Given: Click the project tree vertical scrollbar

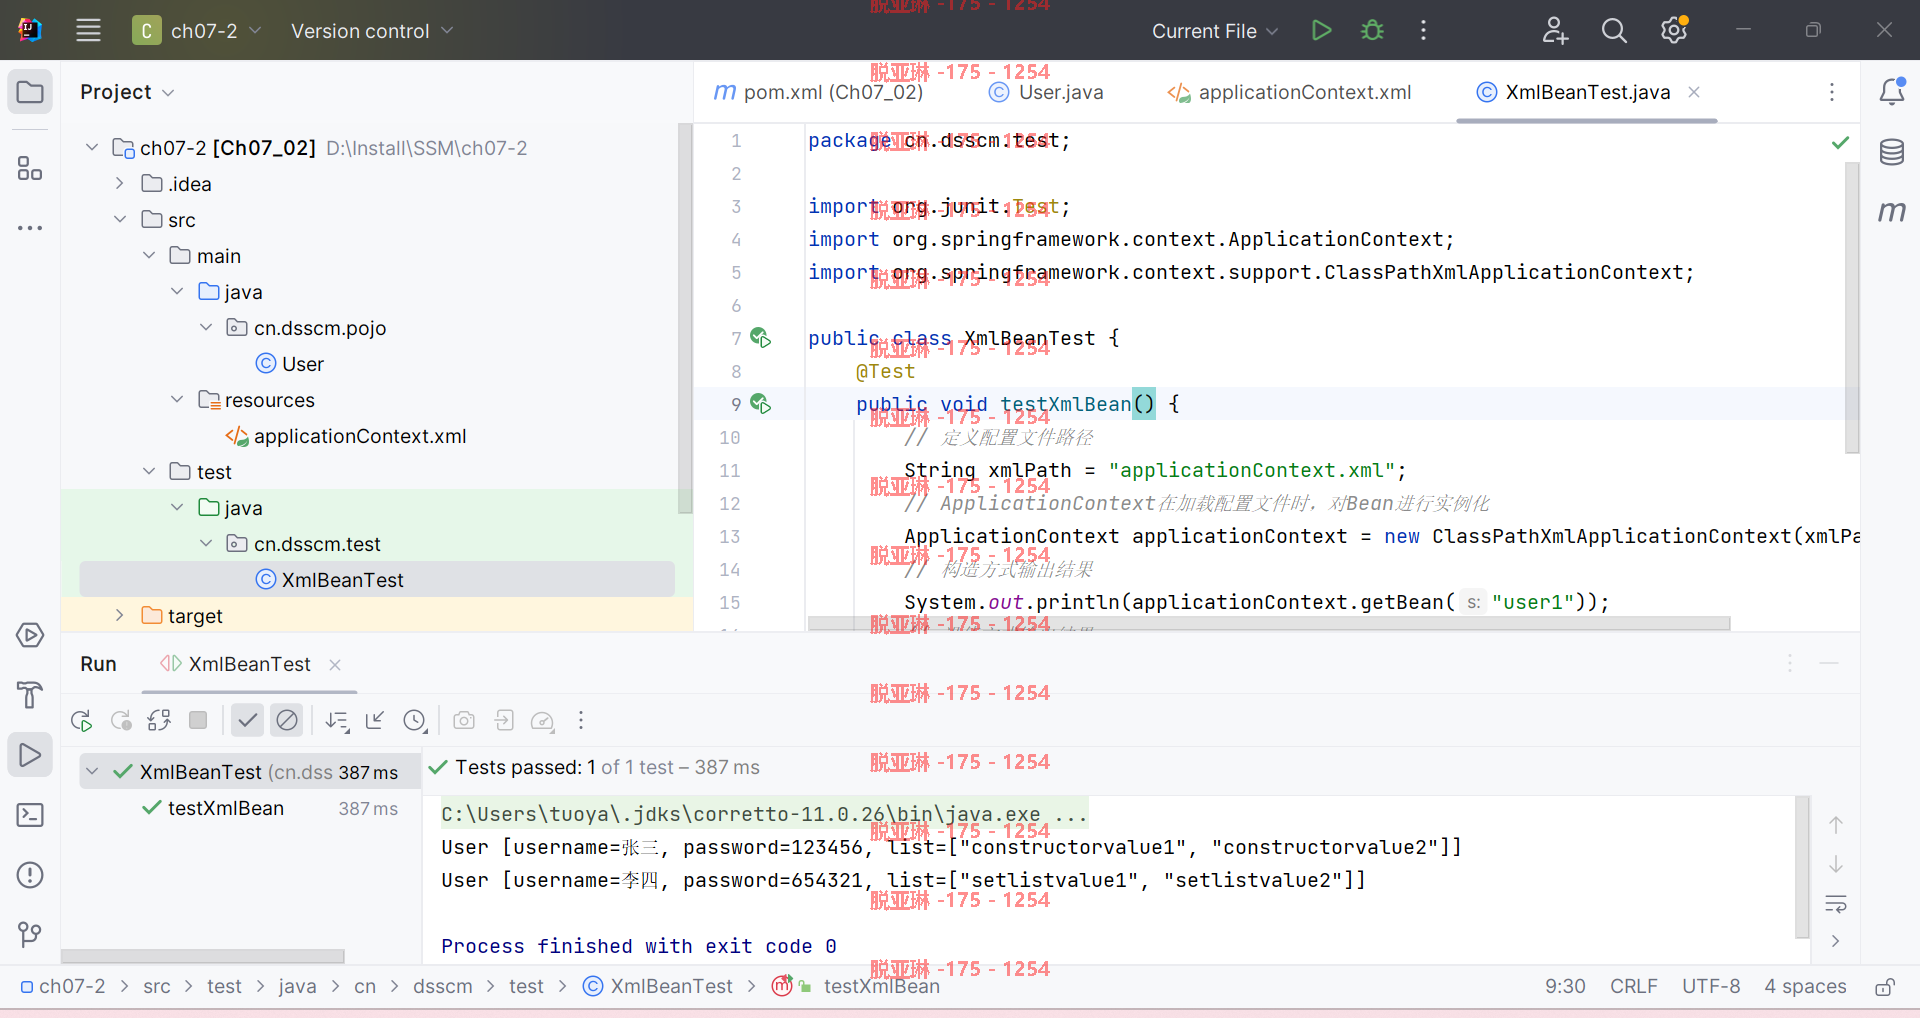Looking at the screenshot, I should [685, 318].
